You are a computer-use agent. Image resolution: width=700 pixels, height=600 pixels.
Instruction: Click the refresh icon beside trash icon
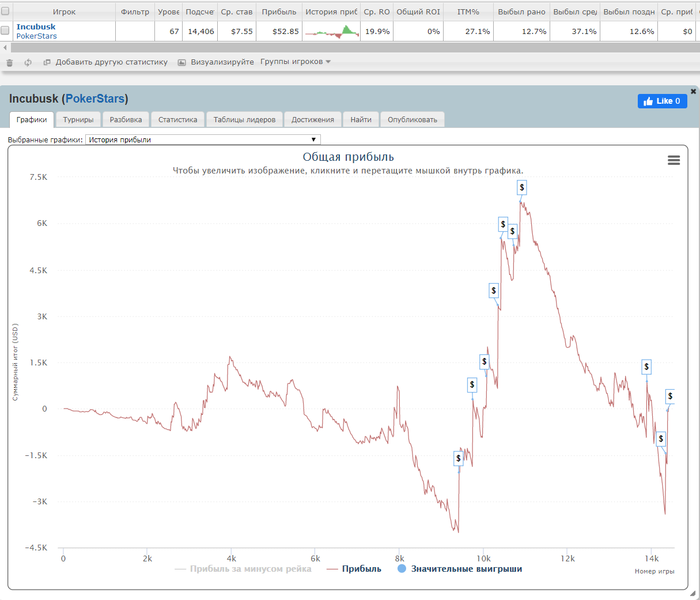(28, 62)
